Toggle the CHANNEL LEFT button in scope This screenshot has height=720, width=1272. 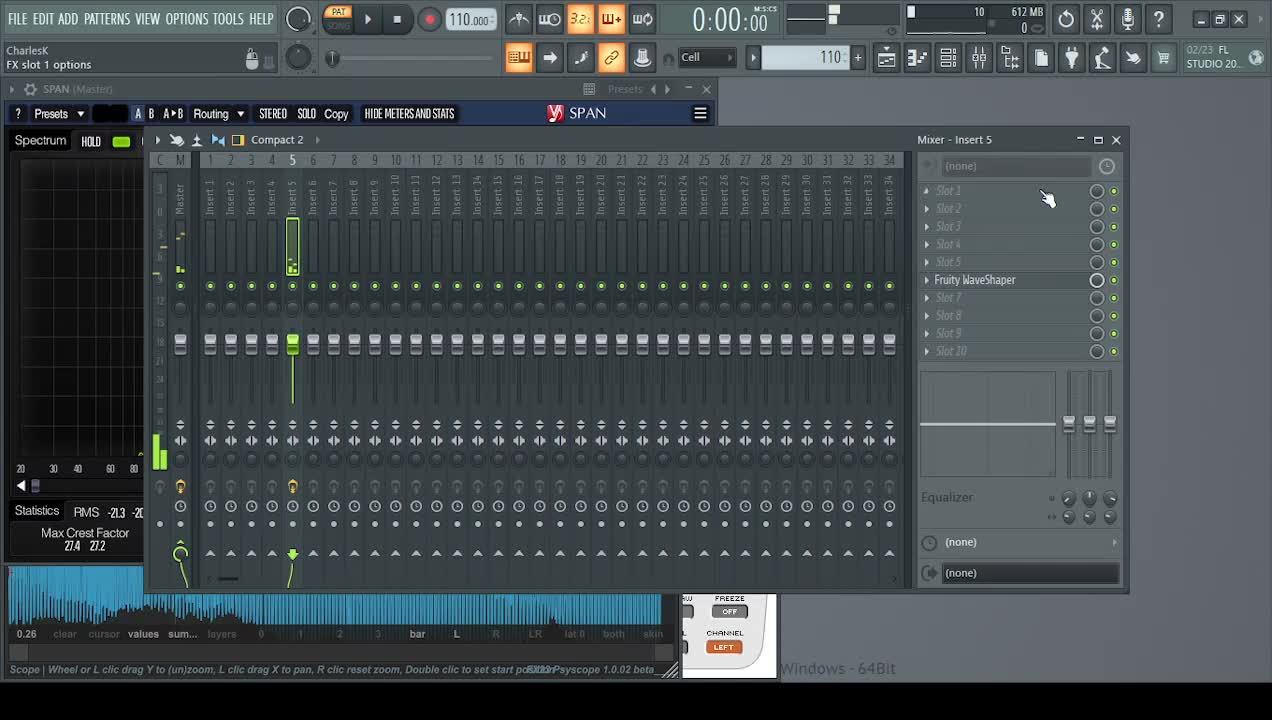723,647
